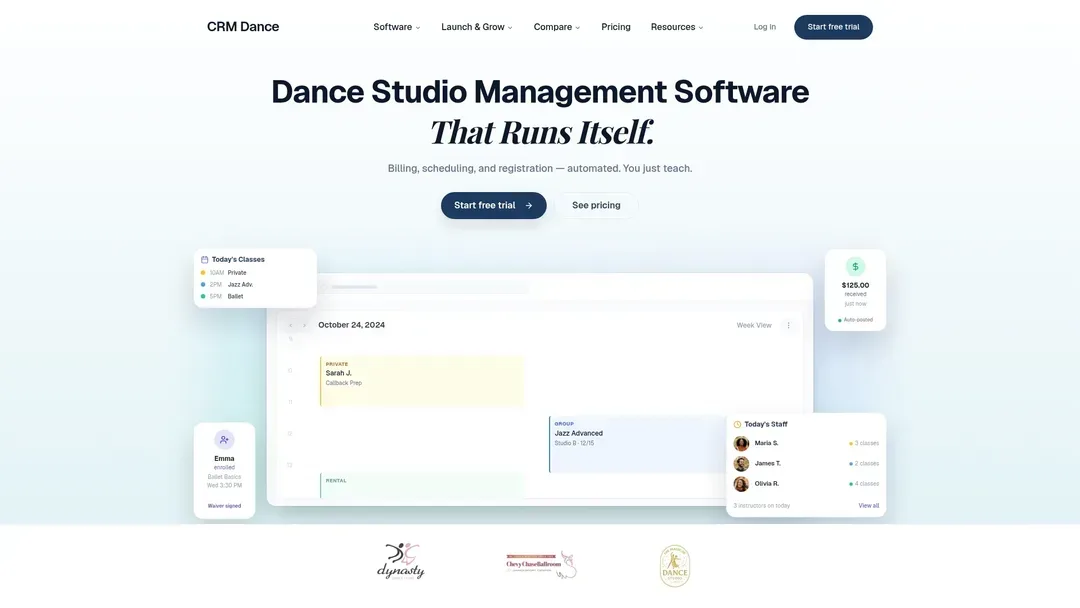
Task: Open Sarah J. private lesson event
Action: tap(422, 381)
